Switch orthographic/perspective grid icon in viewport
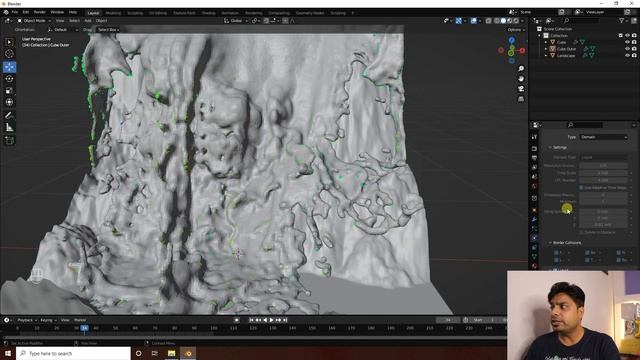 (x=521, y=99)
